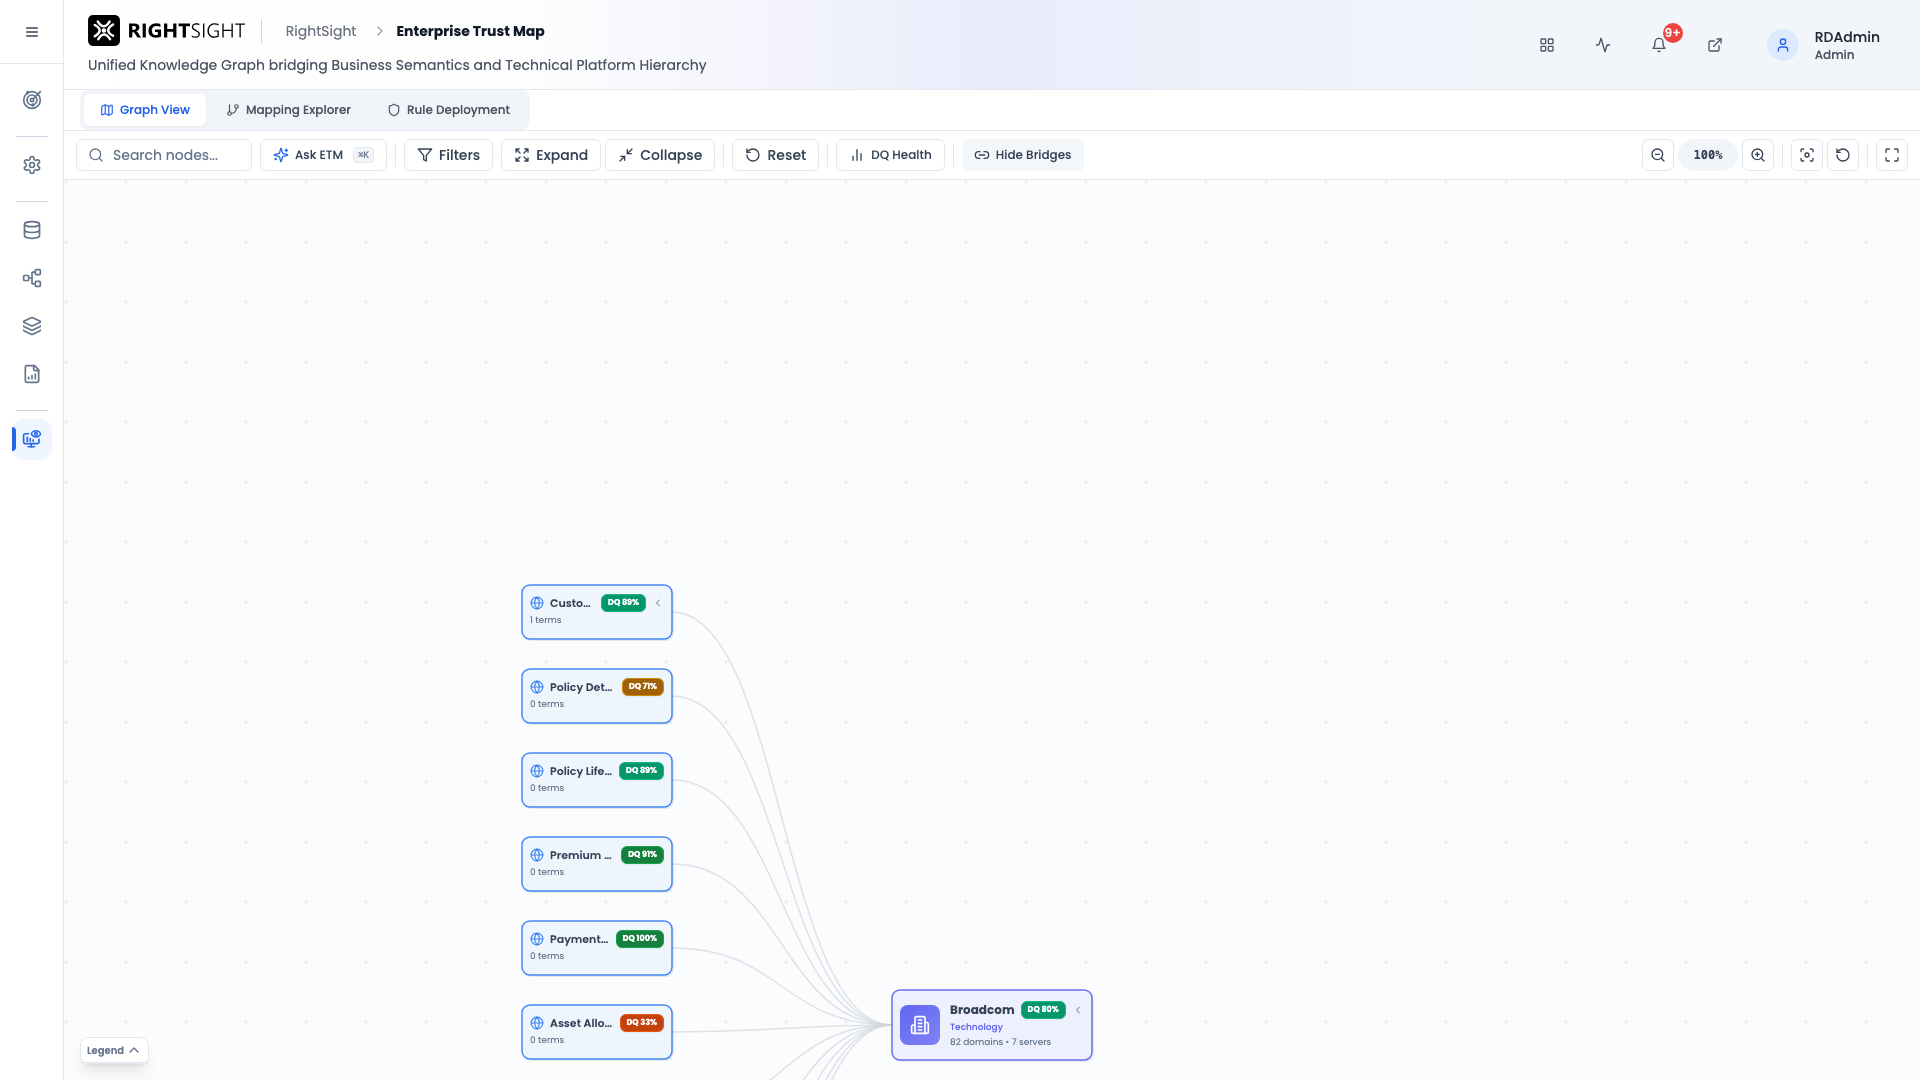Click the Reset button

[x=775, y=155]
